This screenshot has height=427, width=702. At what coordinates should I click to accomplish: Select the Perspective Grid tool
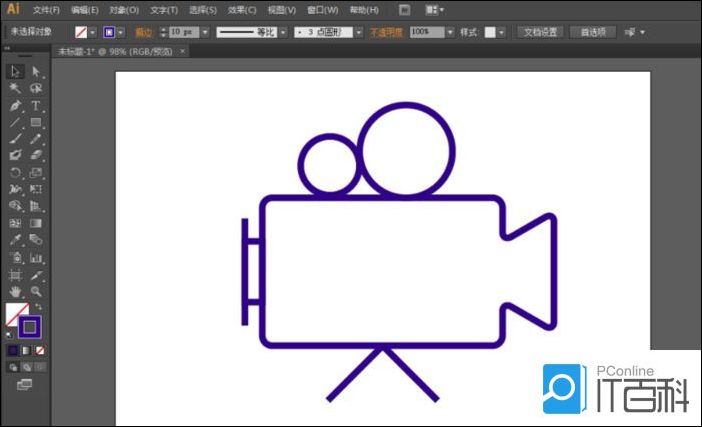coord(36,206)
